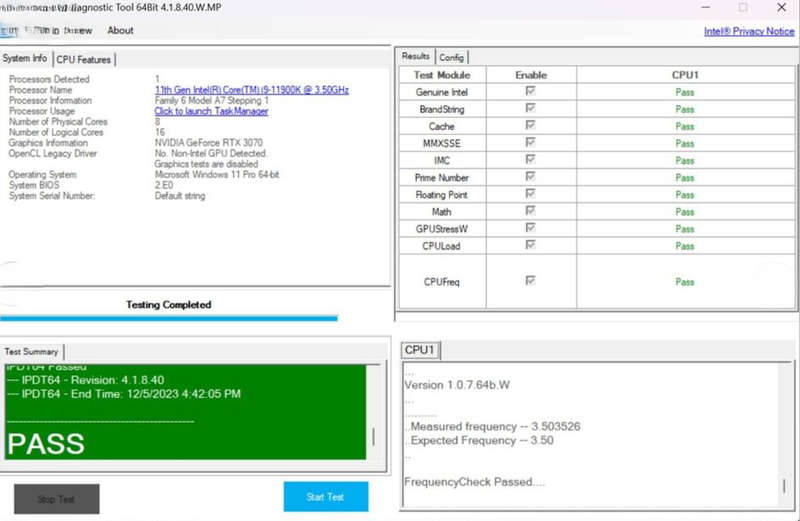Click the Number of Logical Cores label
800x521 pixels.
(x=56, y=132)
